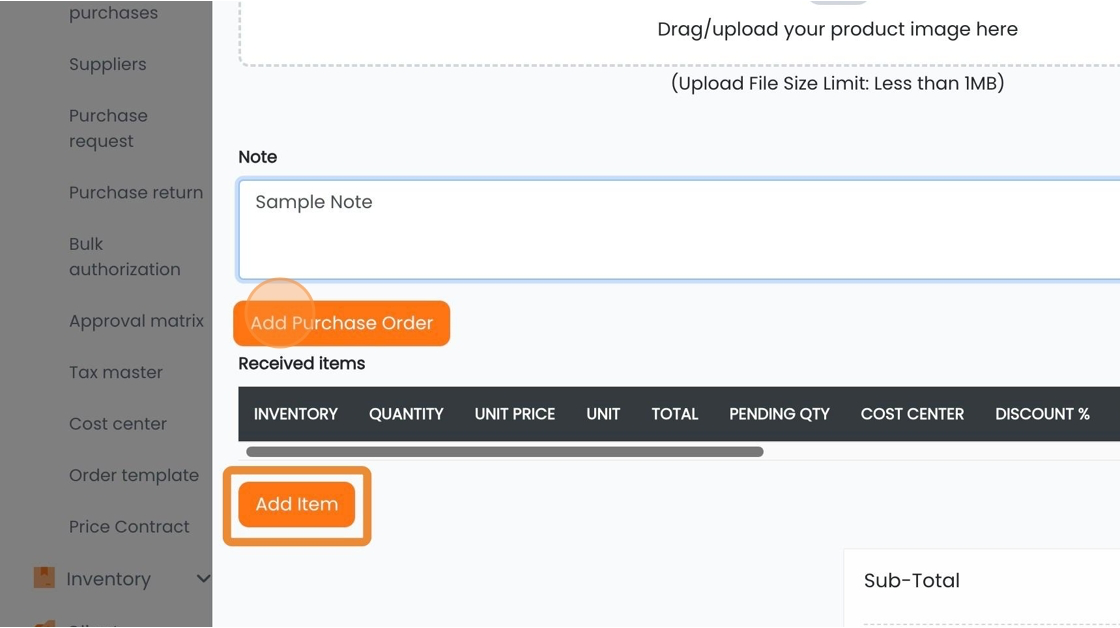The image size is (1120, 628).
Task: Click the COST CENTER column header
Action: 912,414
